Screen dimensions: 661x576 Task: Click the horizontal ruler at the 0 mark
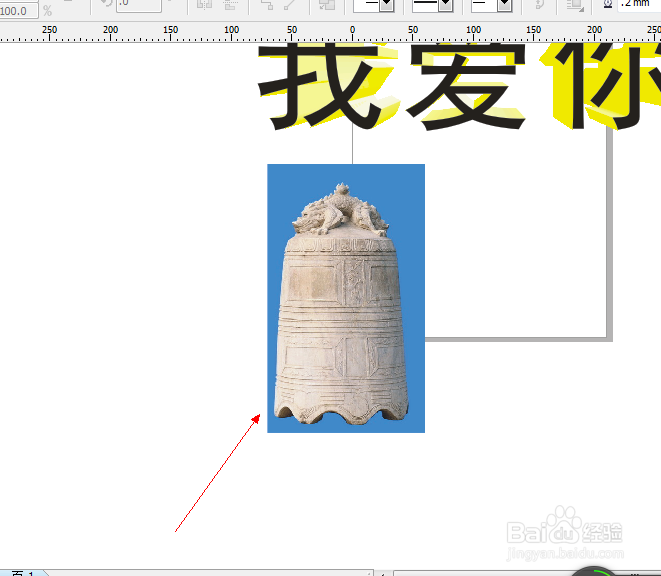coord(352,32)
